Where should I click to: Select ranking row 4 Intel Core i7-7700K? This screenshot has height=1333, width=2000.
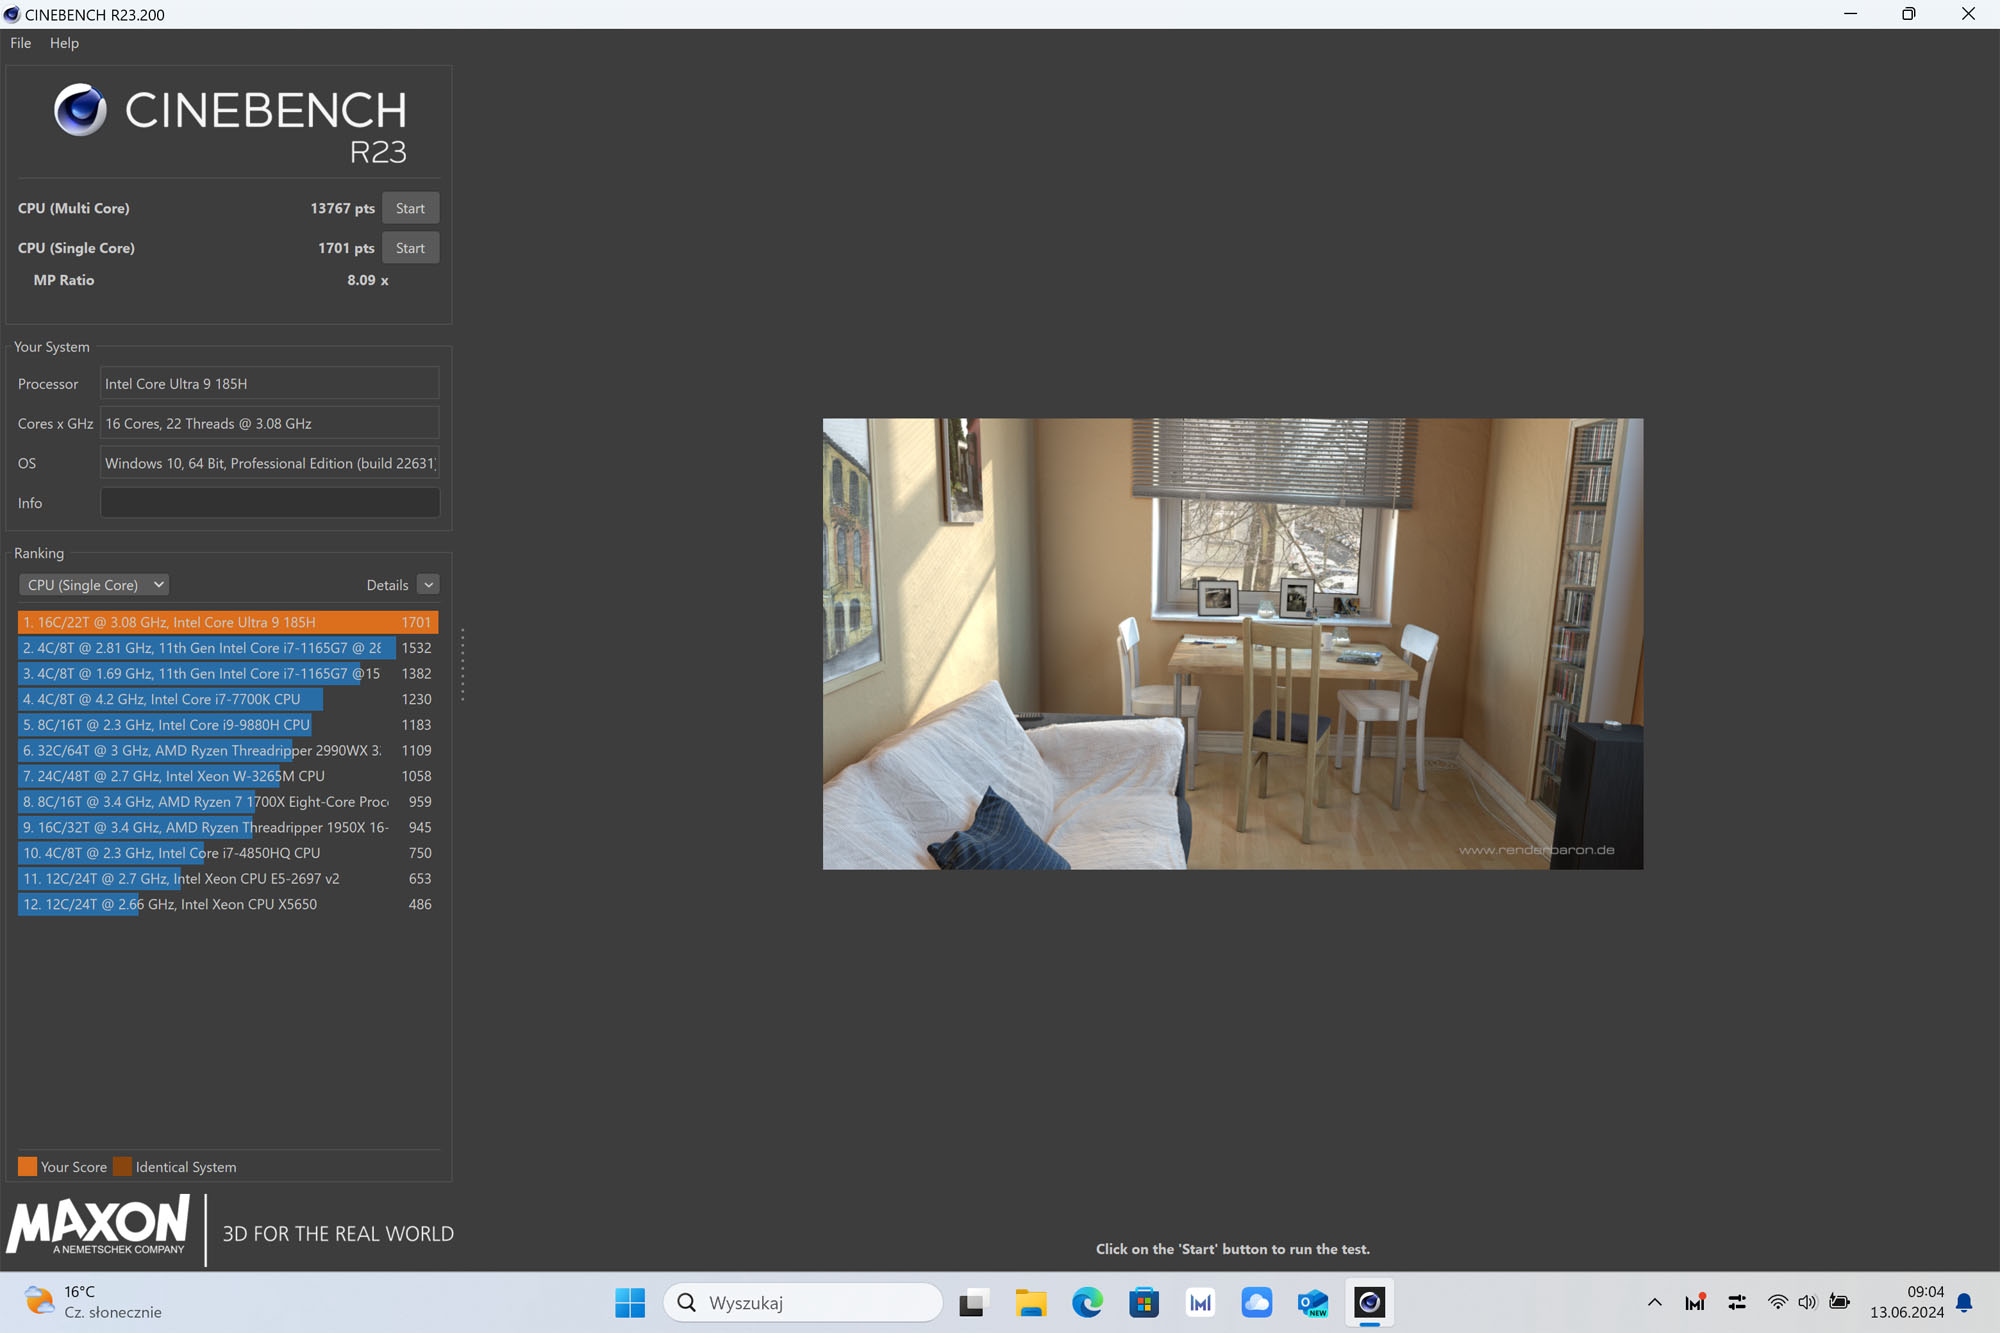point(228,699)
